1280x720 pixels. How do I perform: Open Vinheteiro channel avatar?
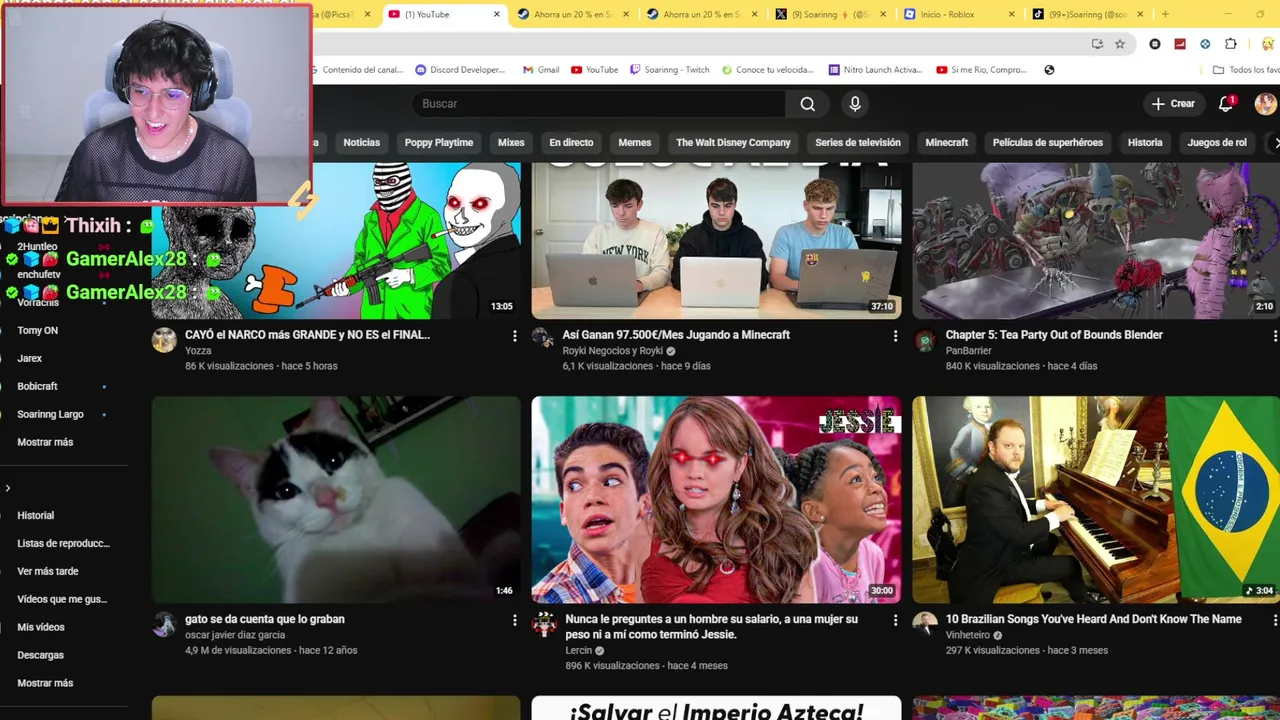(x=925, y=624)
